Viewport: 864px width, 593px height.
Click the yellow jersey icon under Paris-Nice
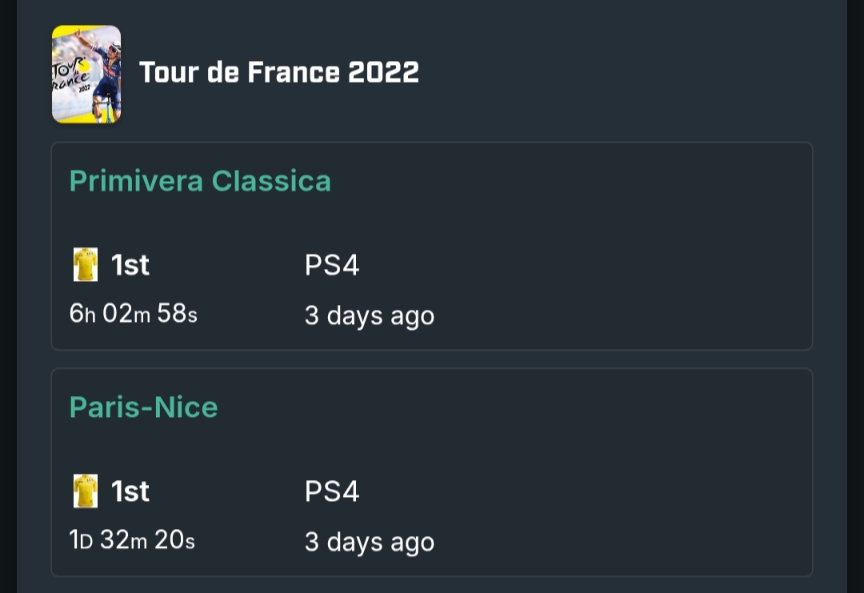pos(86,491)
